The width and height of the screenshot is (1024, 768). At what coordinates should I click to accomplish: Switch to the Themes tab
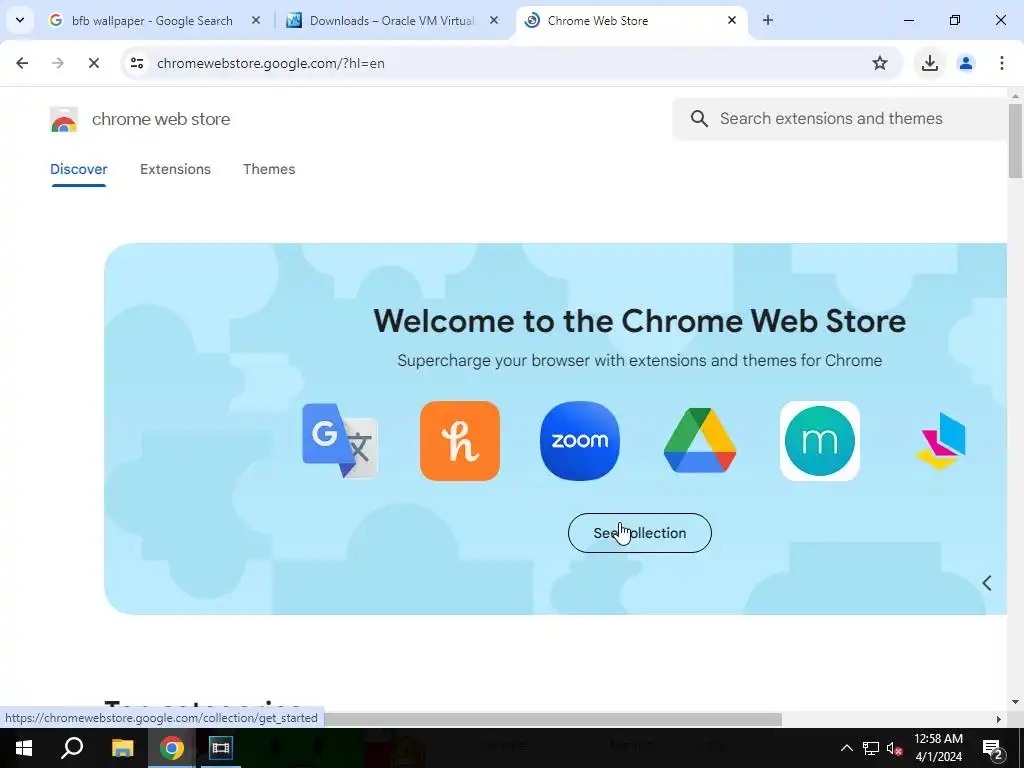(269, 169)
